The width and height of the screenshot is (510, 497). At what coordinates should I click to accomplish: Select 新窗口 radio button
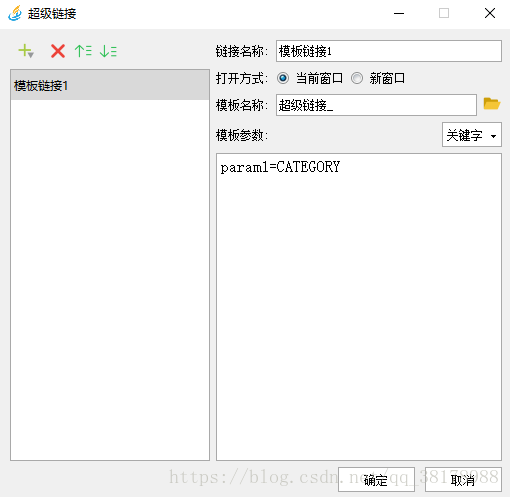(x=357, y=78)
